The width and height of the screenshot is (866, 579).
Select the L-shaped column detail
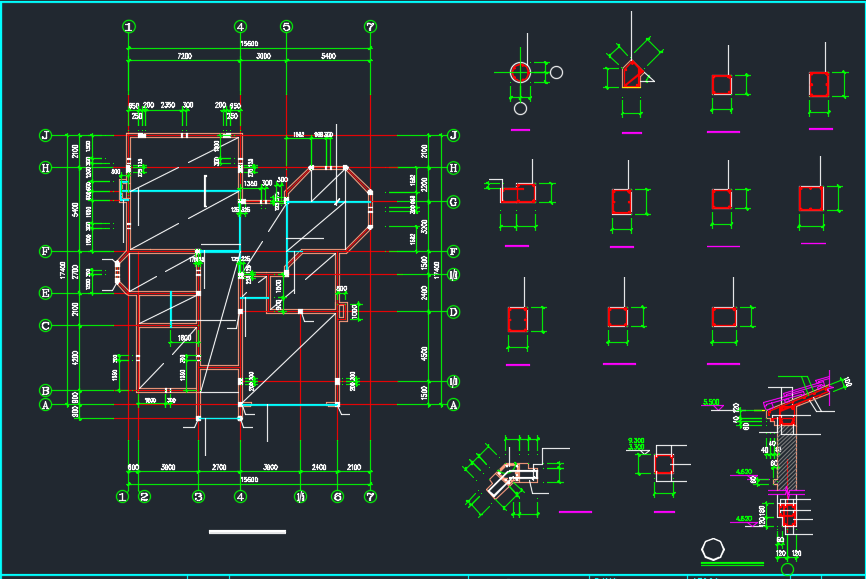tap(519, 194)
